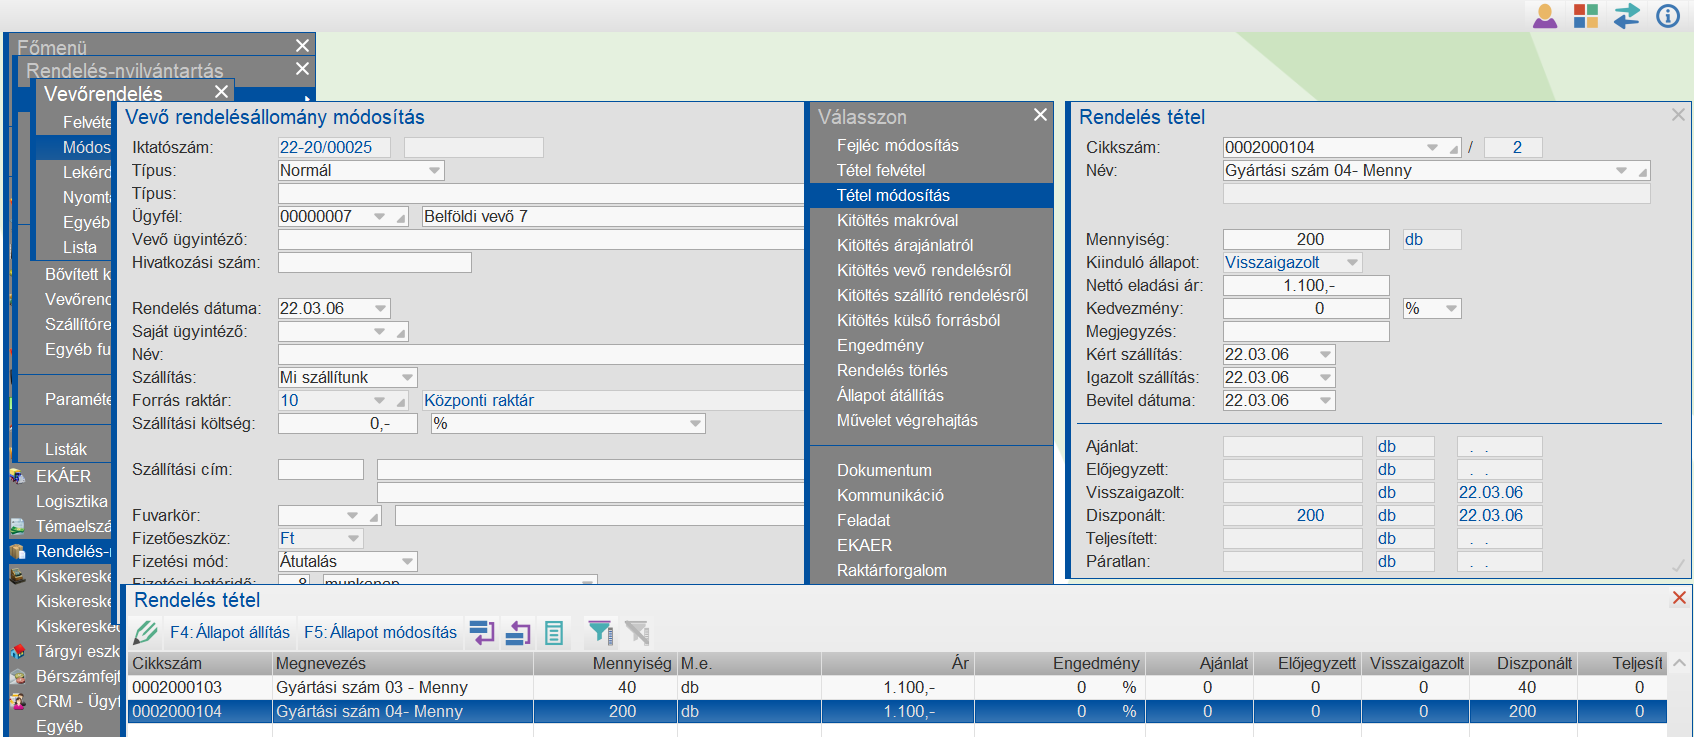Click the four colored squares icon

click(x=1586, y=16)
